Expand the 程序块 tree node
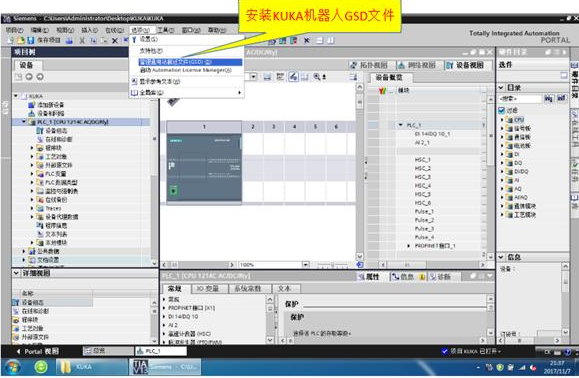 (x=32, y=148)
